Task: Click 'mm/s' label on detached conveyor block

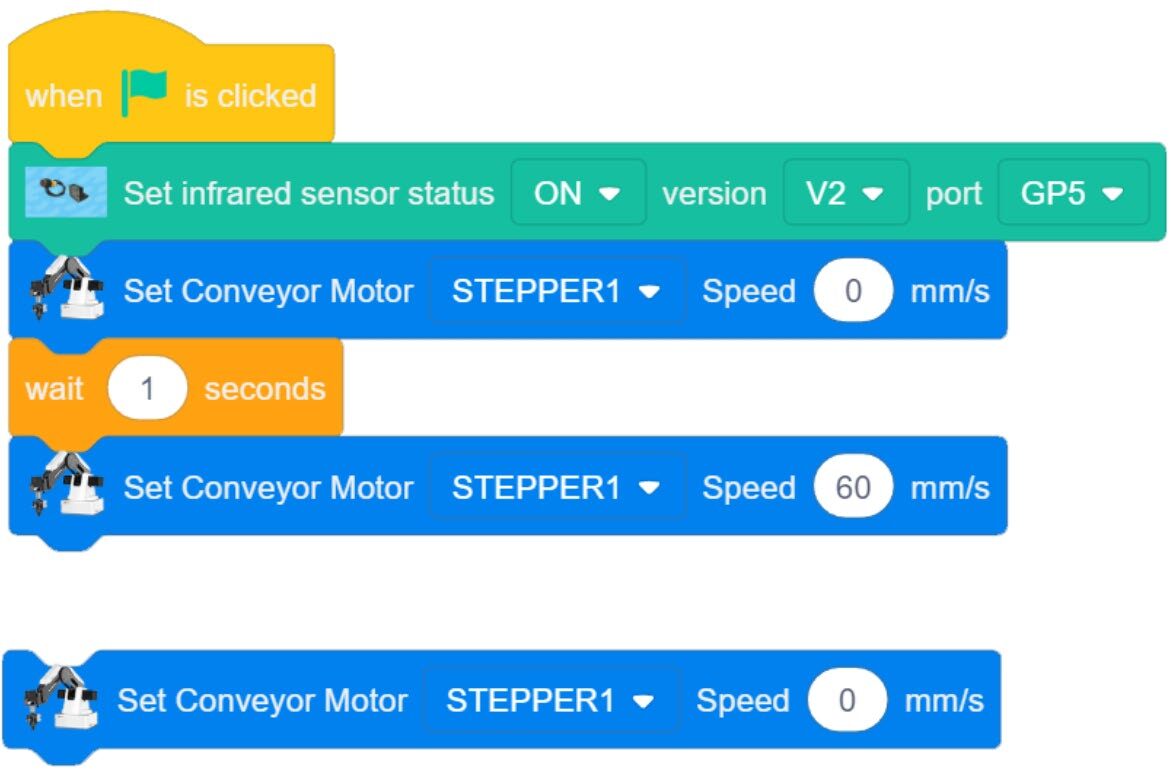Action: [944, 701]
